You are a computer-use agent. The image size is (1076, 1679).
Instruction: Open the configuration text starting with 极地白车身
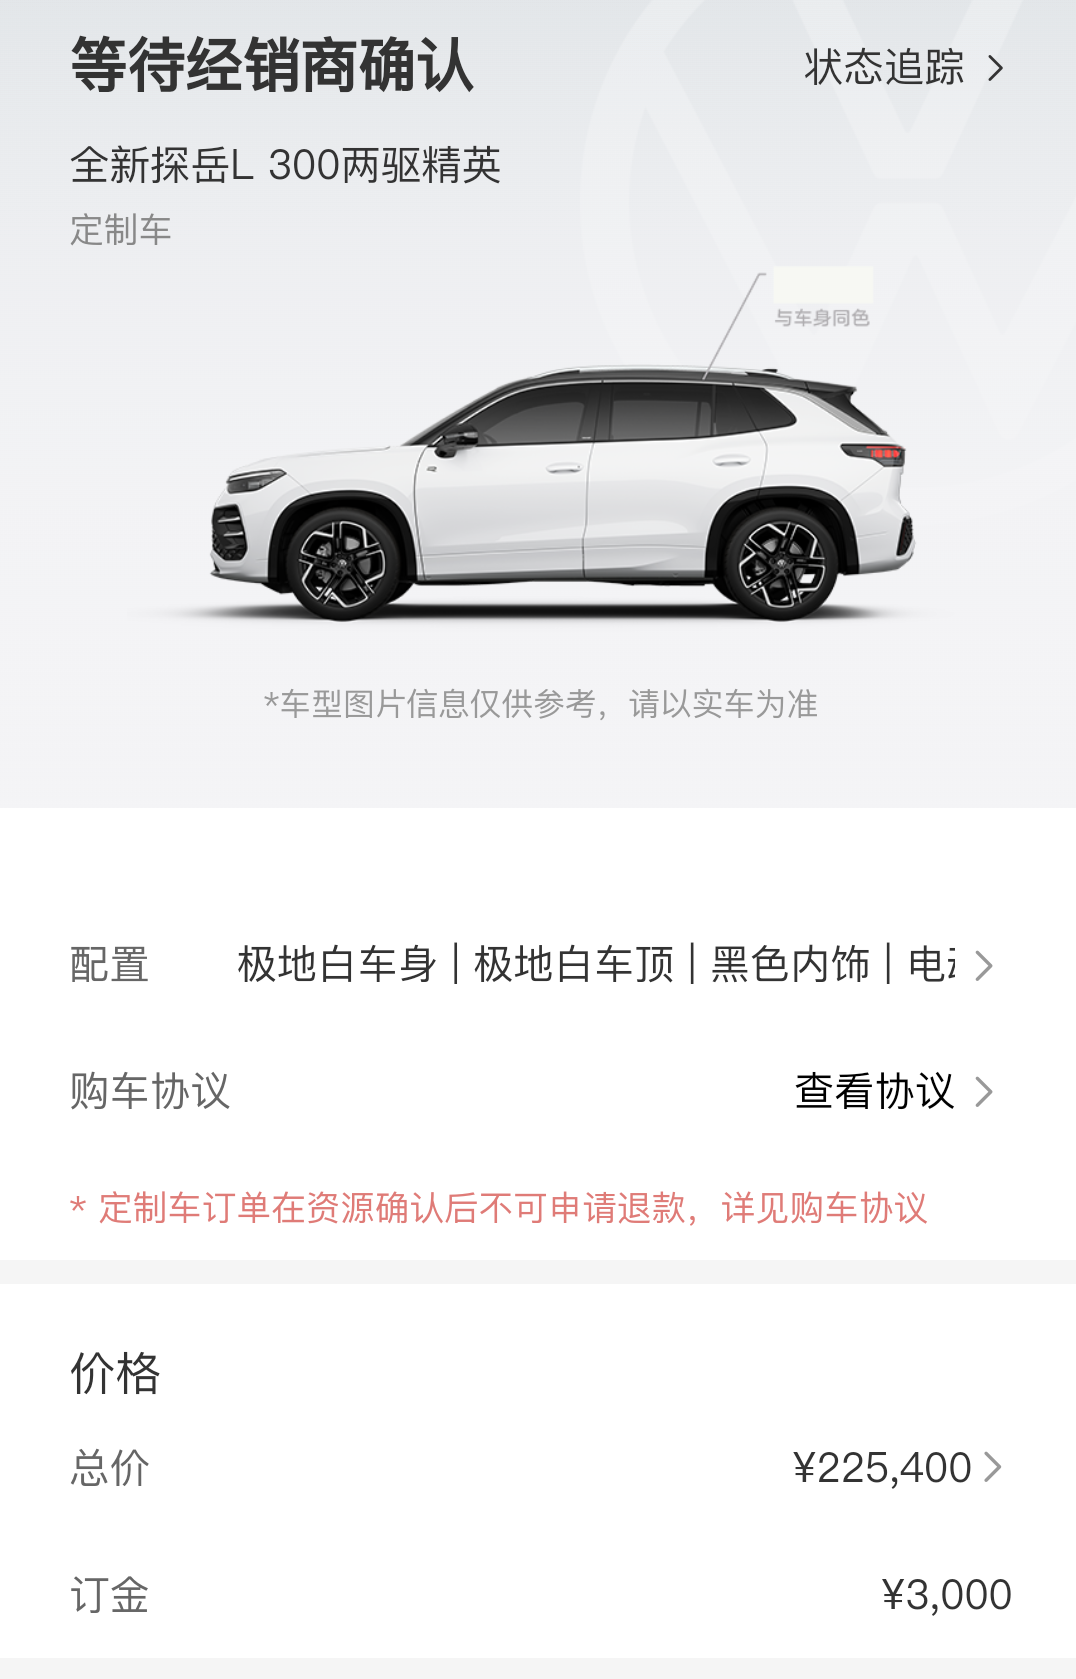tap(597, 965)
